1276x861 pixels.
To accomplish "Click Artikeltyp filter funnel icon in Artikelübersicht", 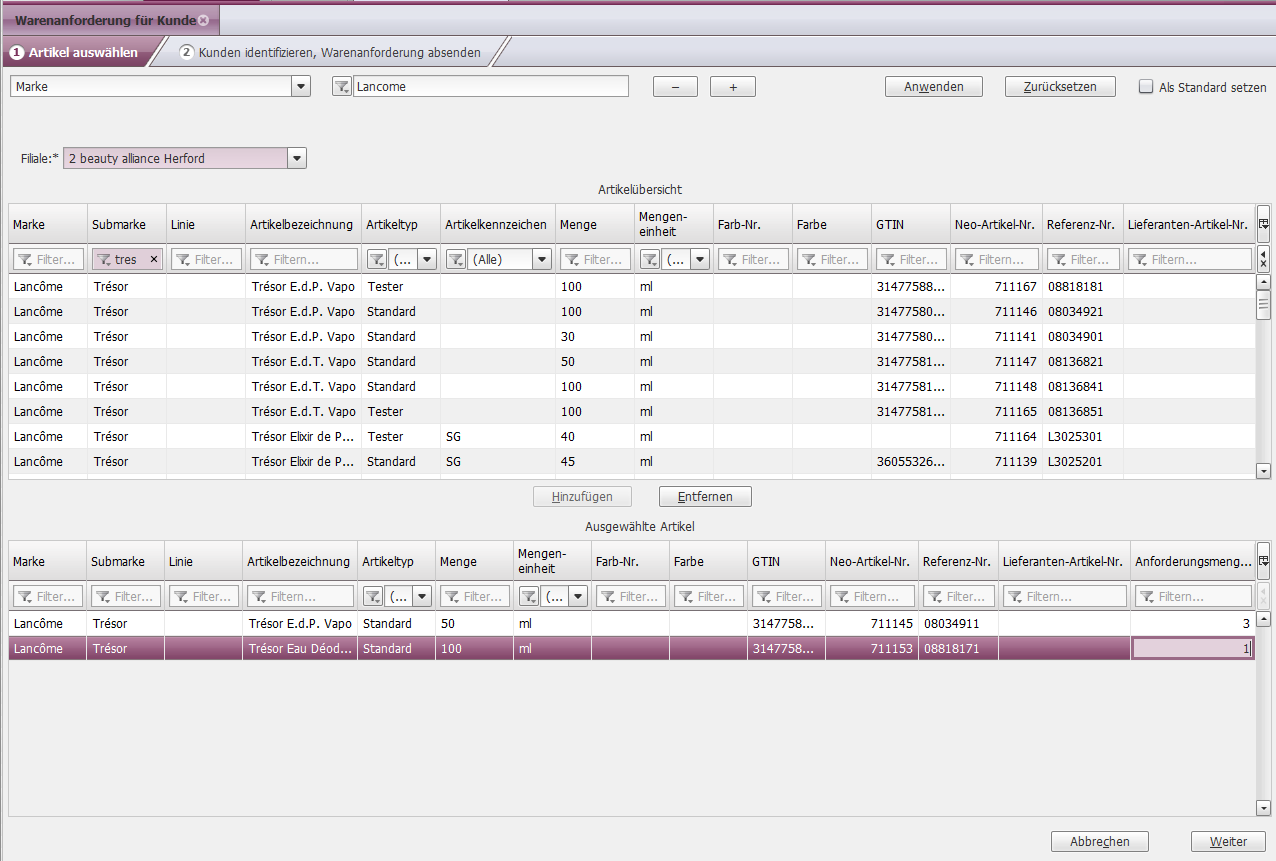I will pyautogui.click(x=376, y=260).
